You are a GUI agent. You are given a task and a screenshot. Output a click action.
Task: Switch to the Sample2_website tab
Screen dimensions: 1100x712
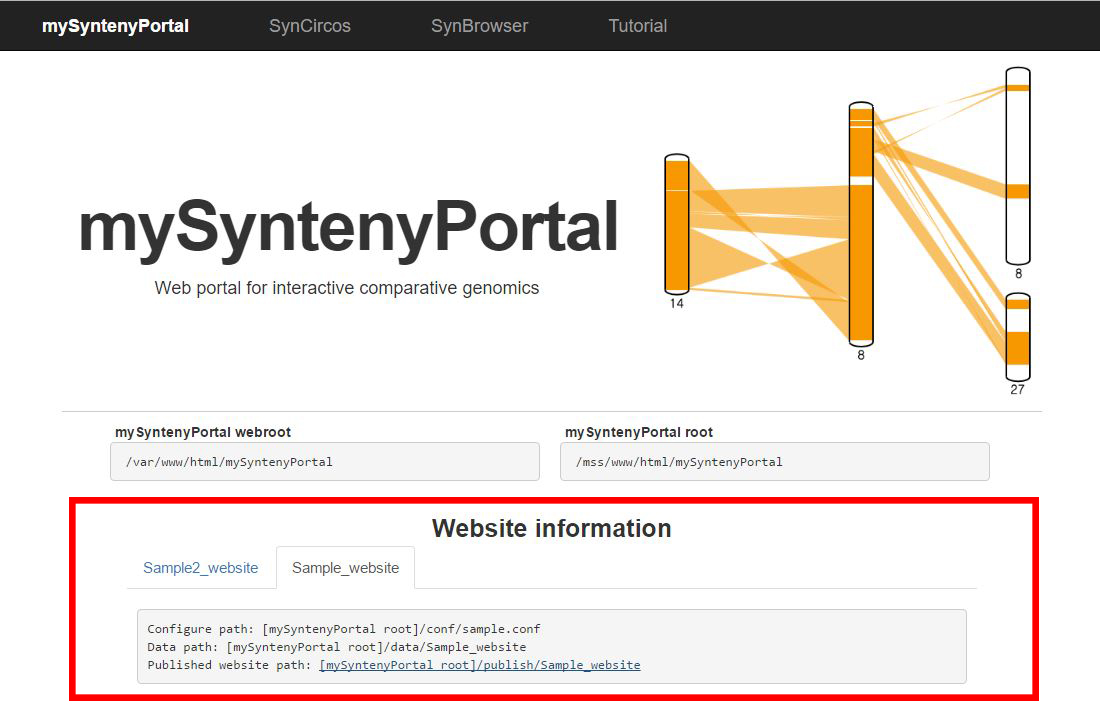[200, 568]
